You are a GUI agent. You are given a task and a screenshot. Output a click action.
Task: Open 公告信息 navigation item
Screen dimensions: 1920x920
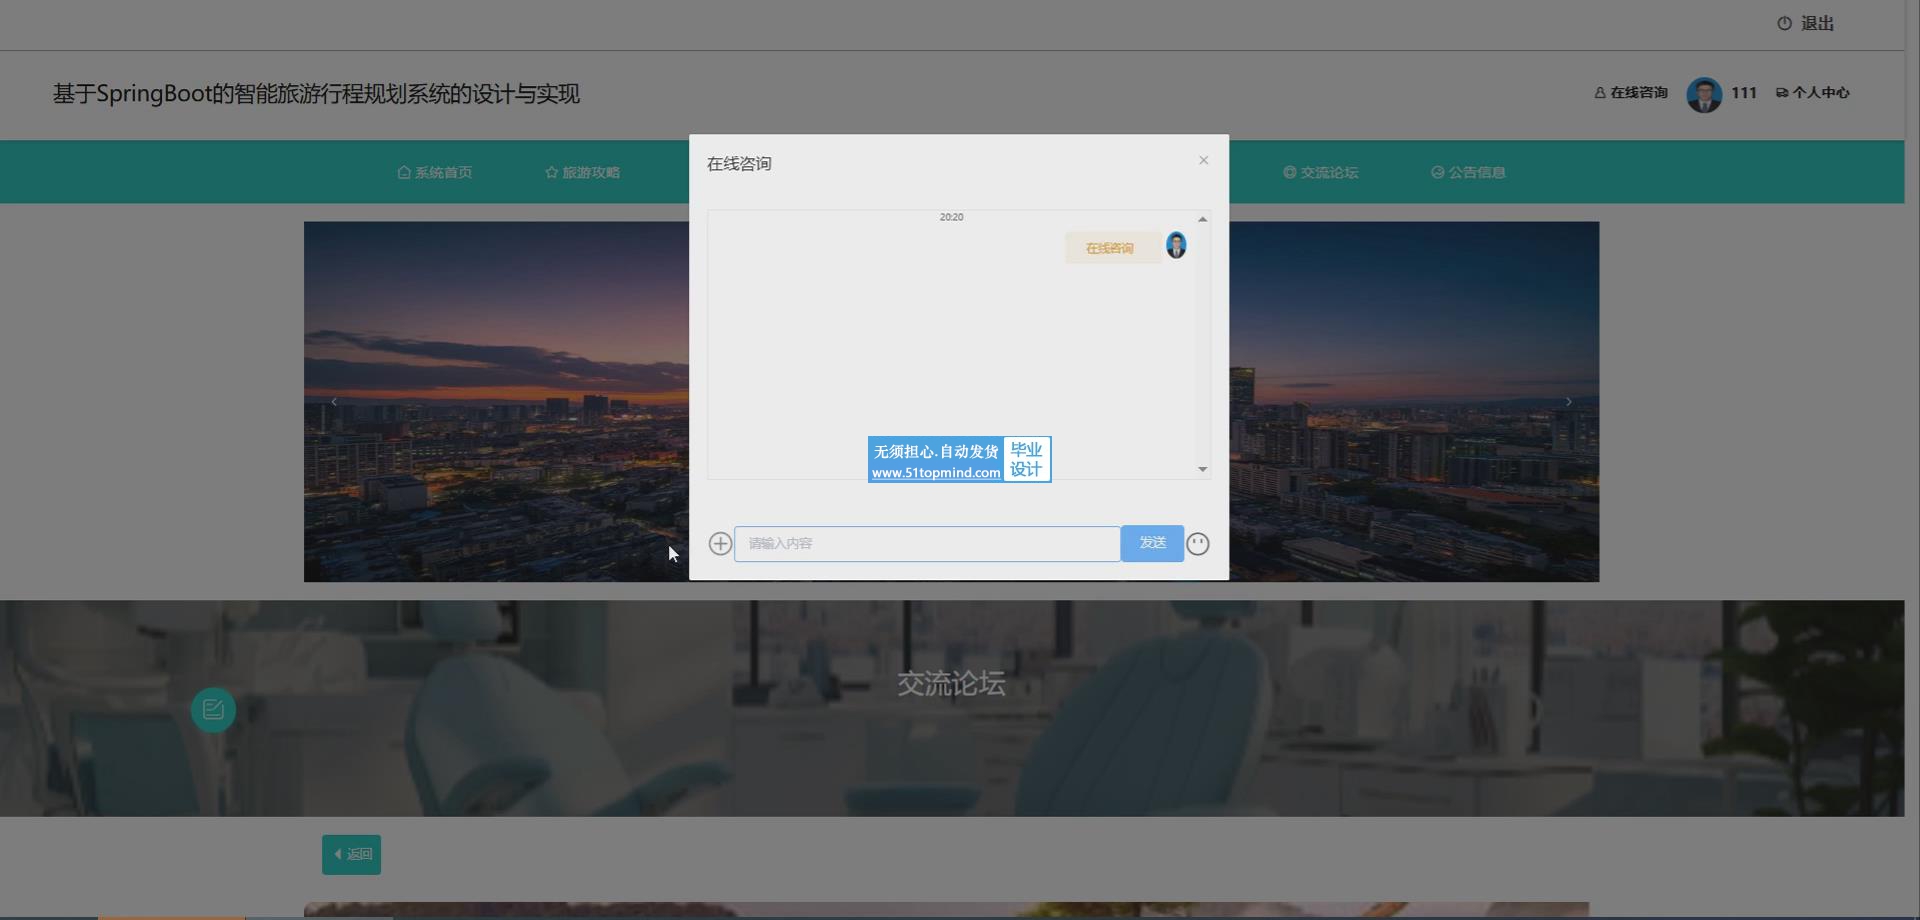[x=1468, y=172]
